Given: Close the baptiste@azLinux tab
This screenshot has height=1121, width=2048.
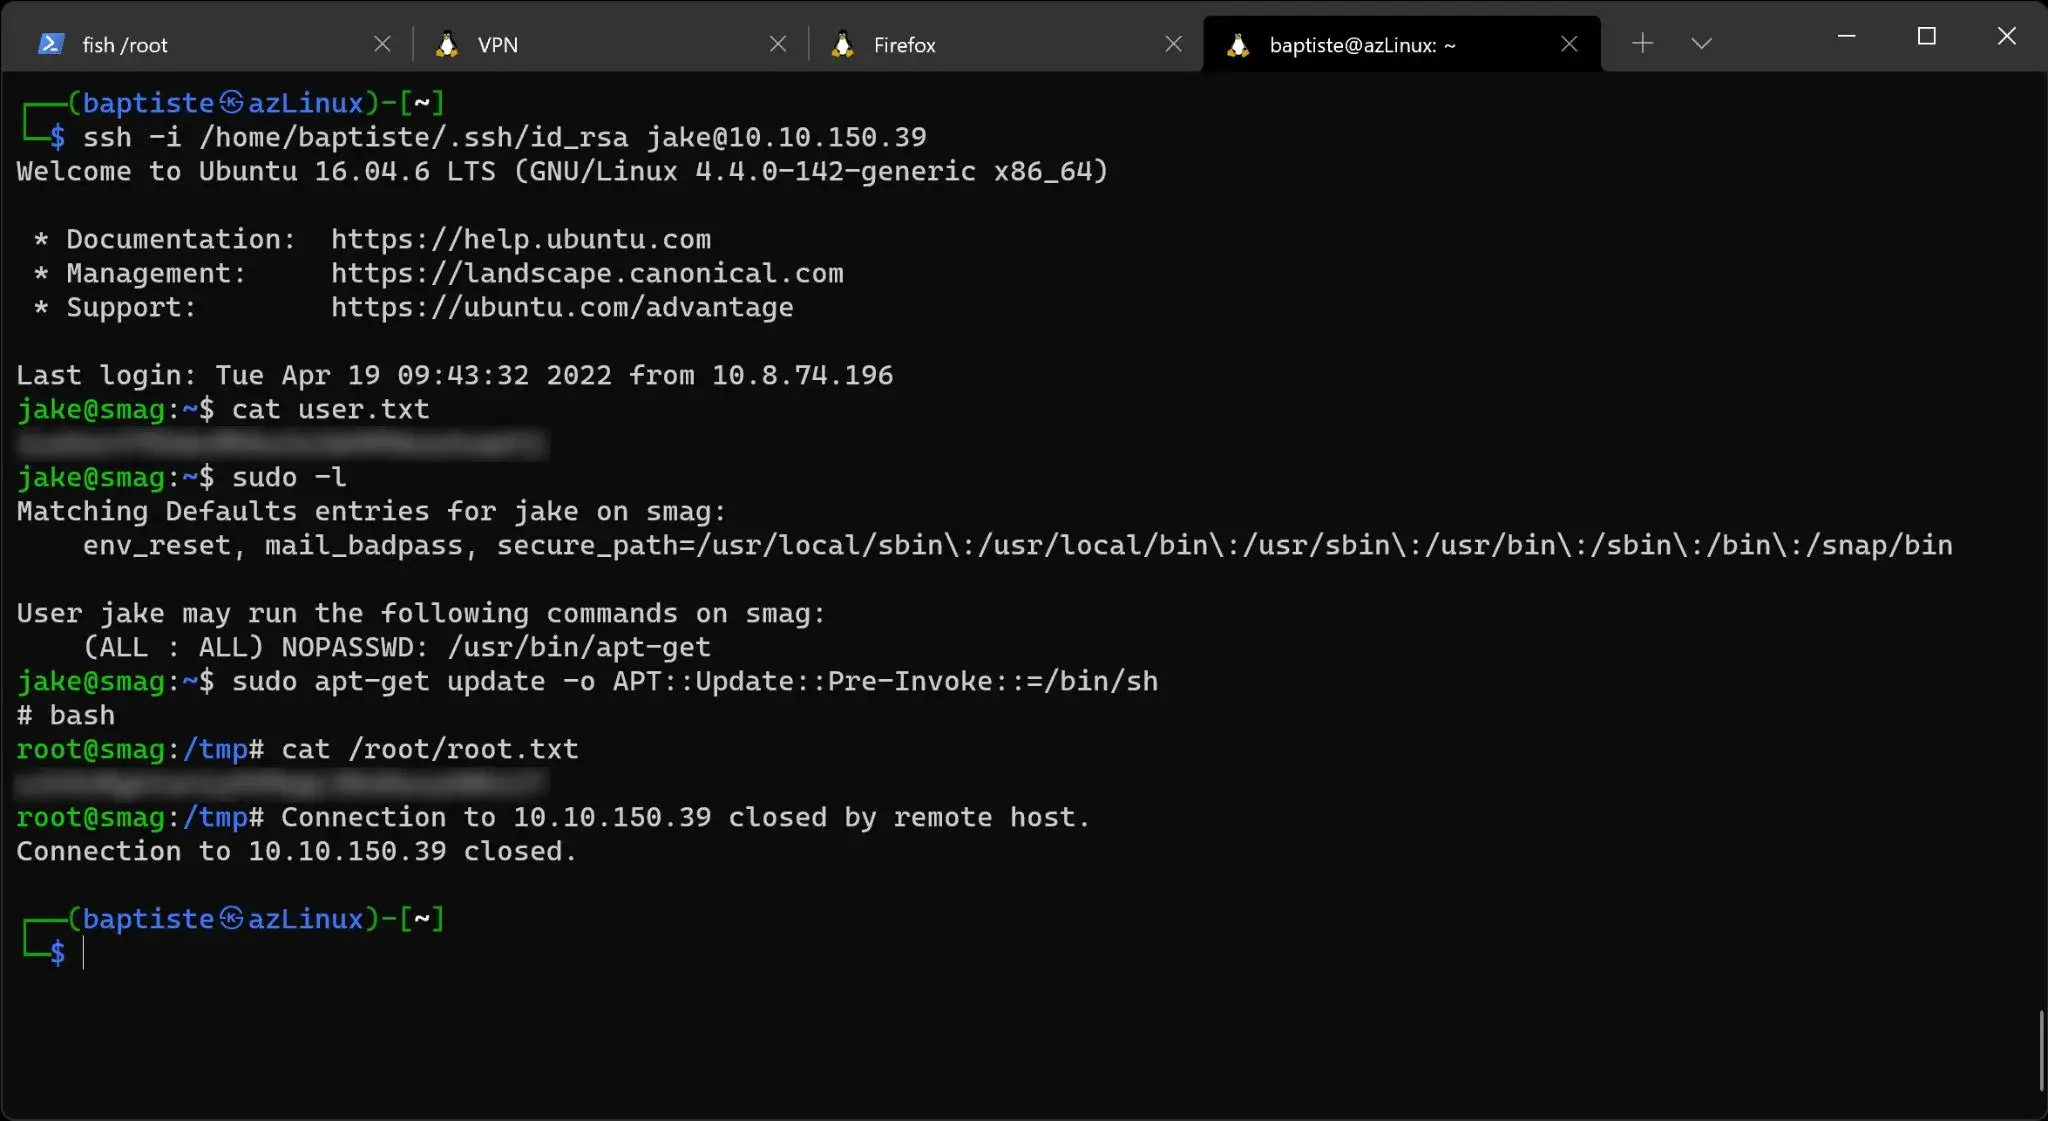Looking at the screenshot, I should coord(1569,44).
